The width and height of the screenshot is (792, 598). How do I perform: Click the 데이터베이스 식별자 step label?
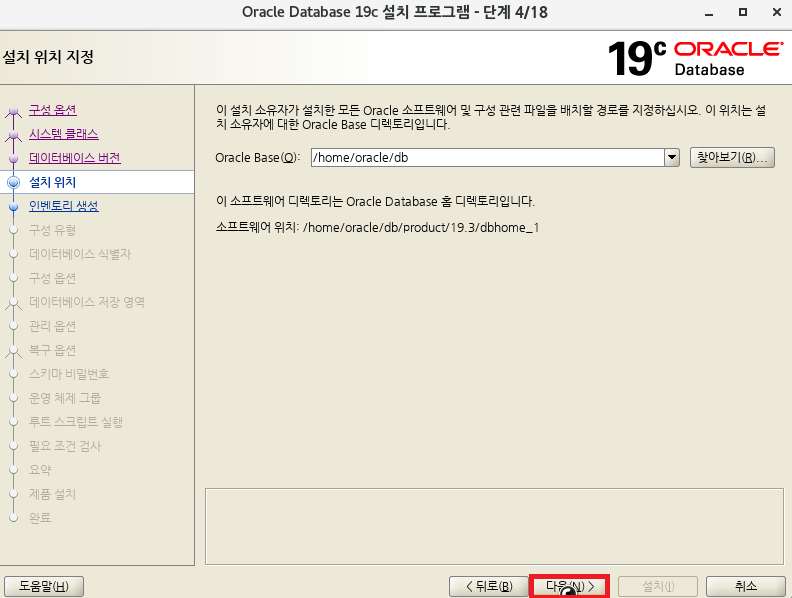click(x=80, y=254)
